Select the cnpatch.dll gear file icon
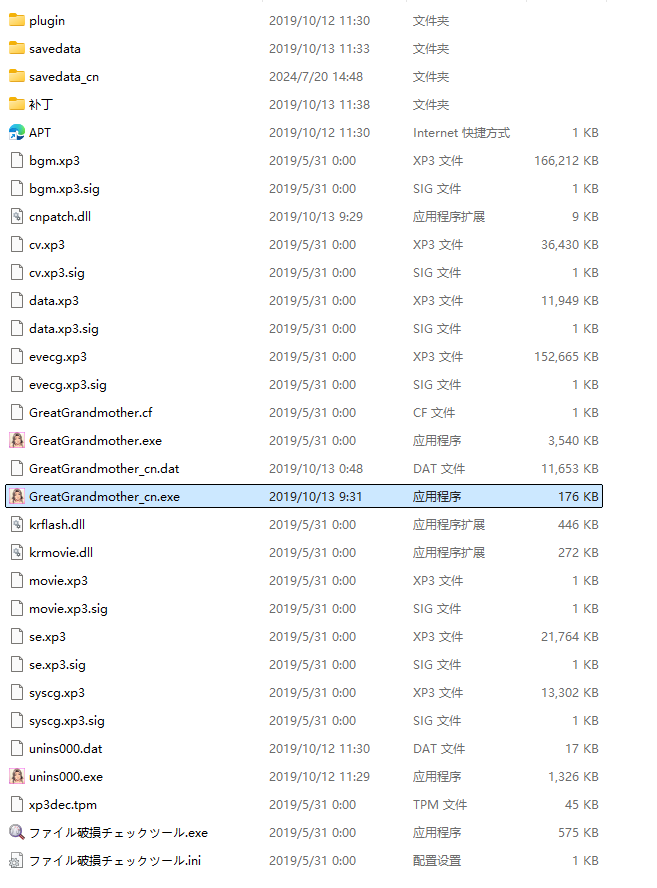The width and height of the screenshot is (657, 888). click(x=16, y=216)
